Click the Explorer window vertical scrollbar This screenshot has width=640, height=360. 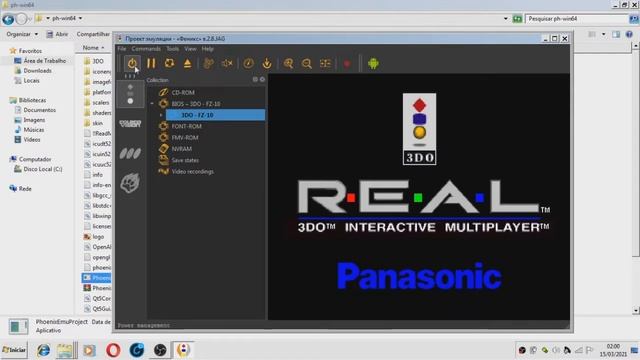pos(636,177)
